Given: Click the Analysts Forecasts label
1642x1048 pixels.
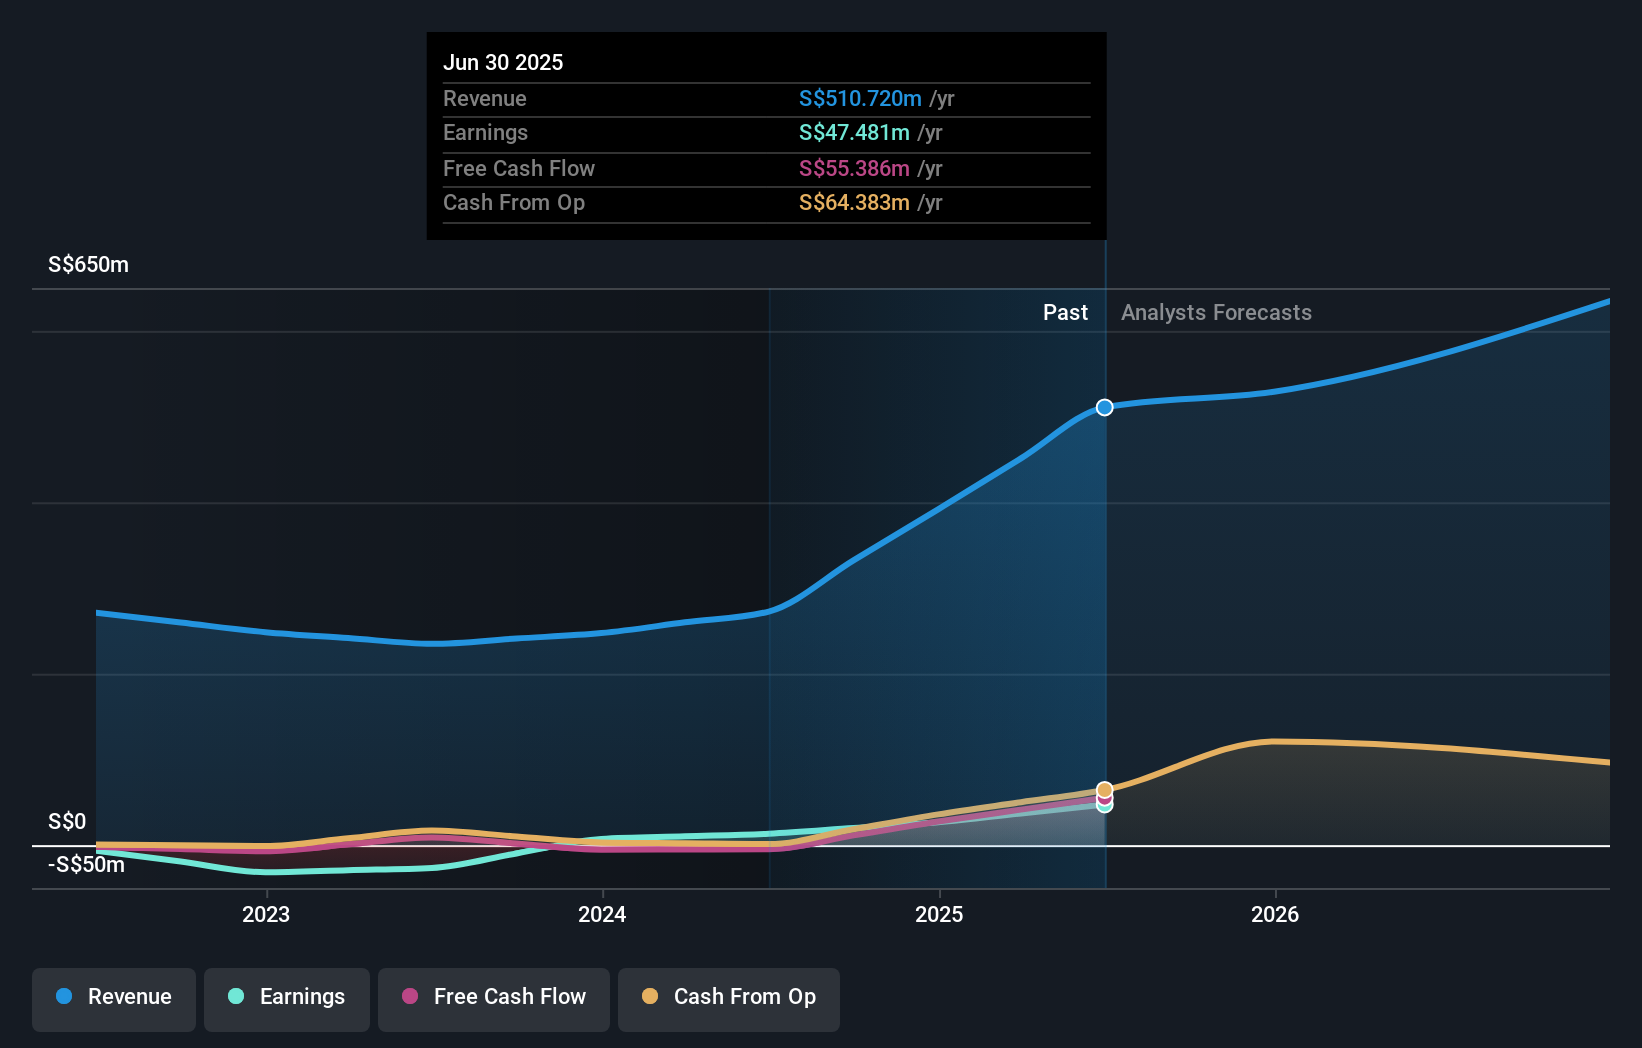Looking at the screenshot, I should click(x=1216, y=312).
